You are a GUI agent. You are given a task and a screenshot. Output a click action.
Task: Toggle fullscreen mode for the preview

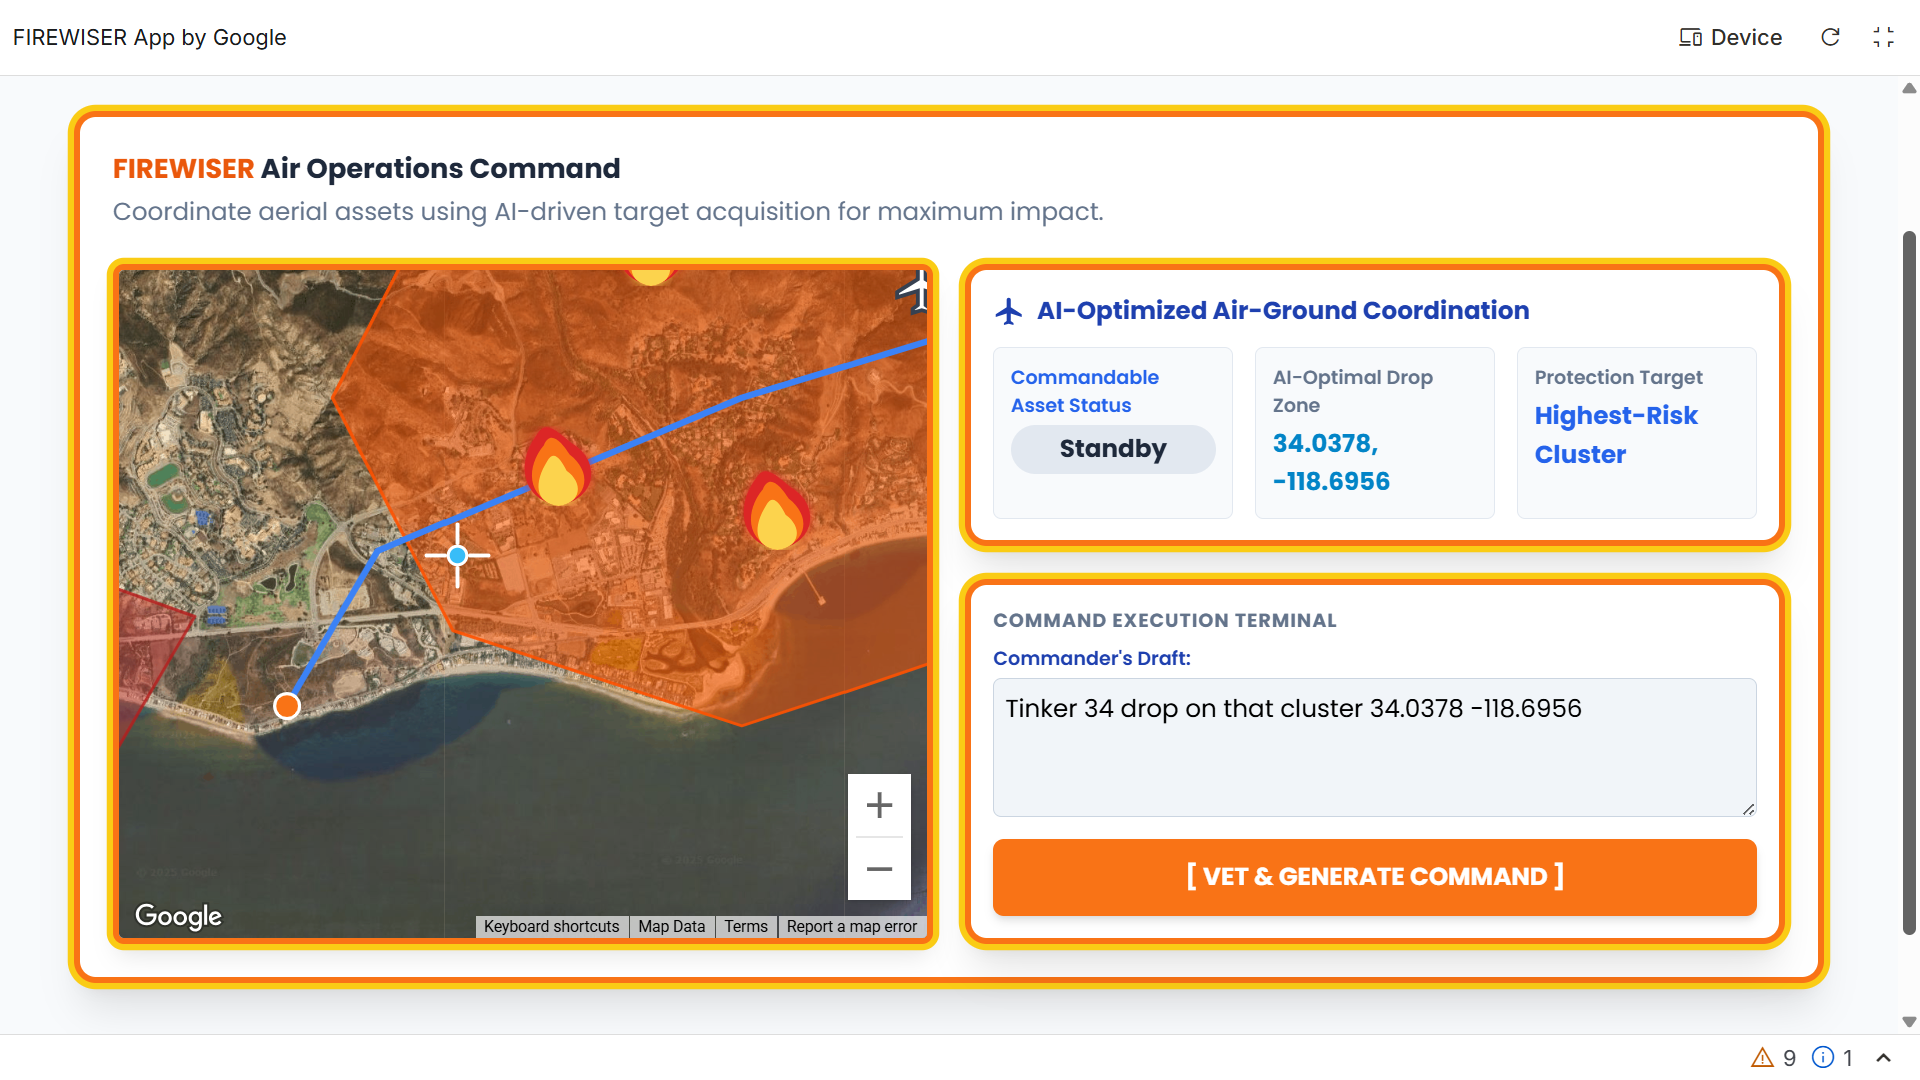coord(1883,37)
